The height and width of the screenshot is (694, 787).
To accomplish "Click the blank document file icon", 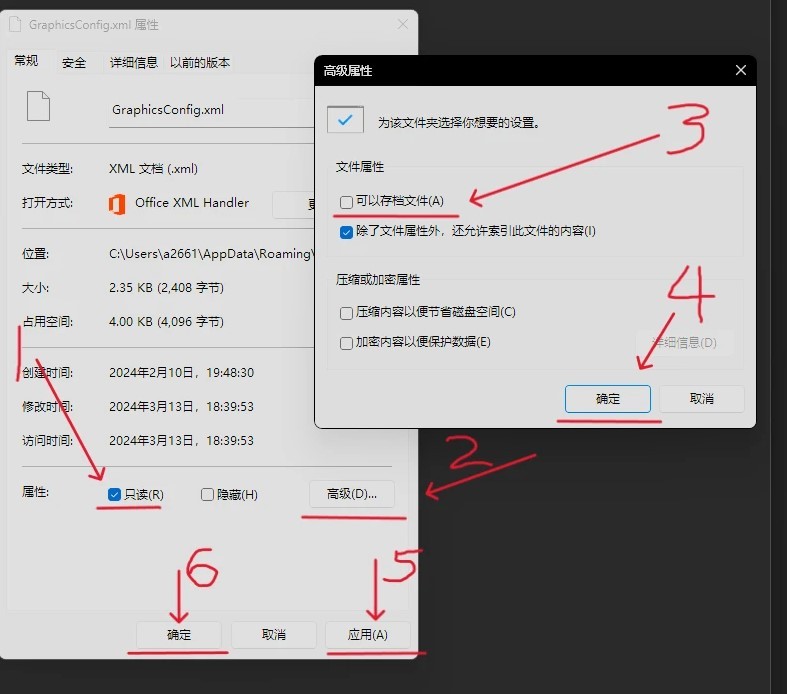I will click(x=38, y=106).
